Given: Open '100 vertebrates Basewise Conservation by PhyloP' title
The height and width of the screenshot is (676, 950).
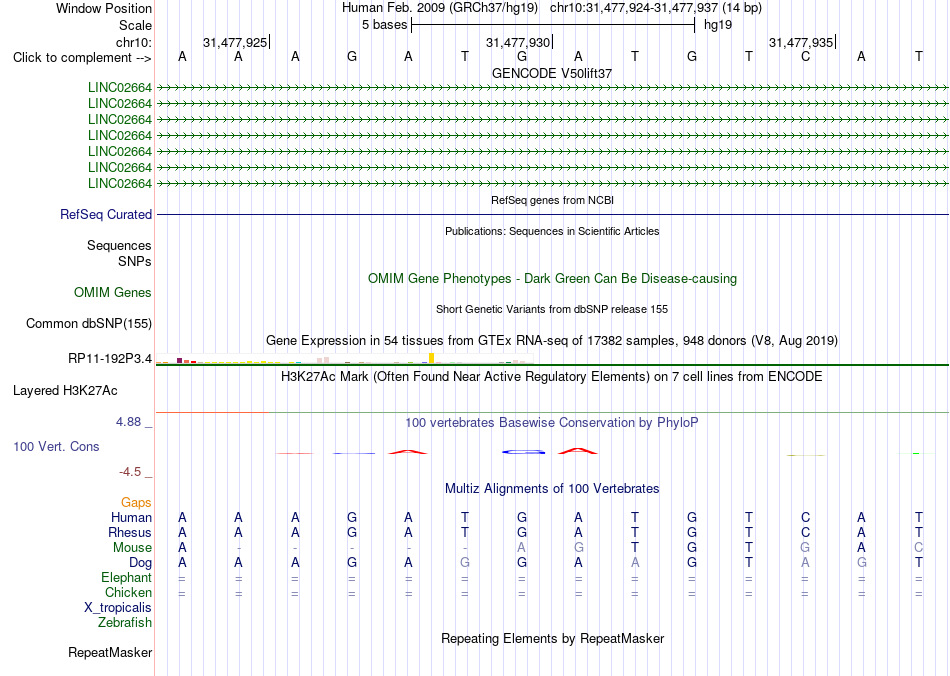Looking at the screenshot, I should 552,423.
